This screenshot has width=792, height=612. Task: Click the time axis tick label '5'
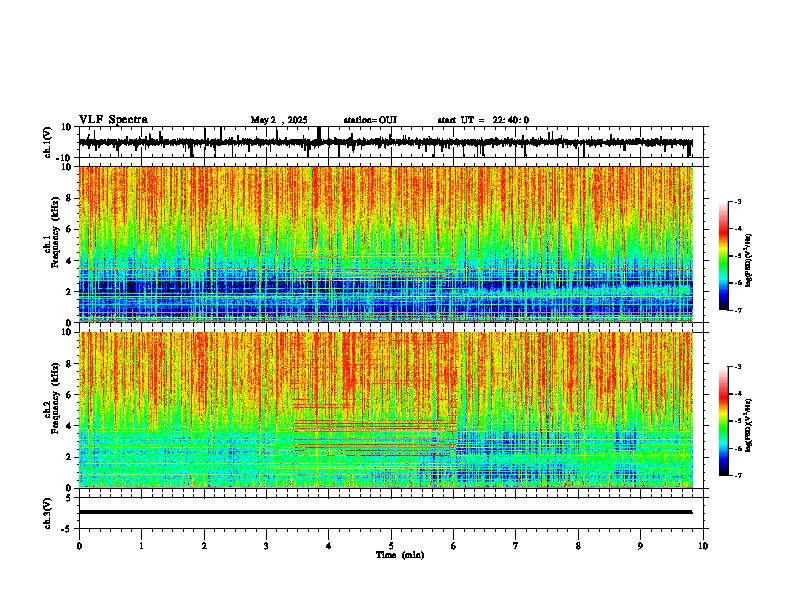coord(391,546)
